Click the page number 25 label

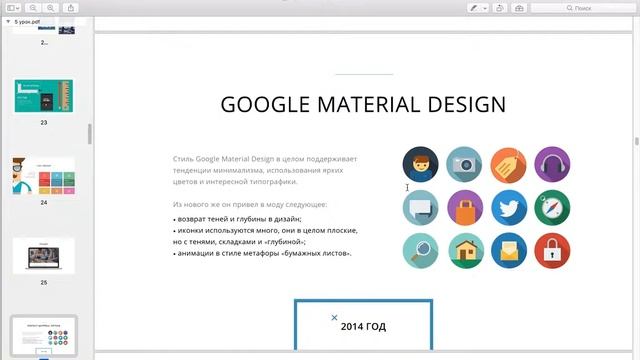pyautogui.click(x=44, y=282)
